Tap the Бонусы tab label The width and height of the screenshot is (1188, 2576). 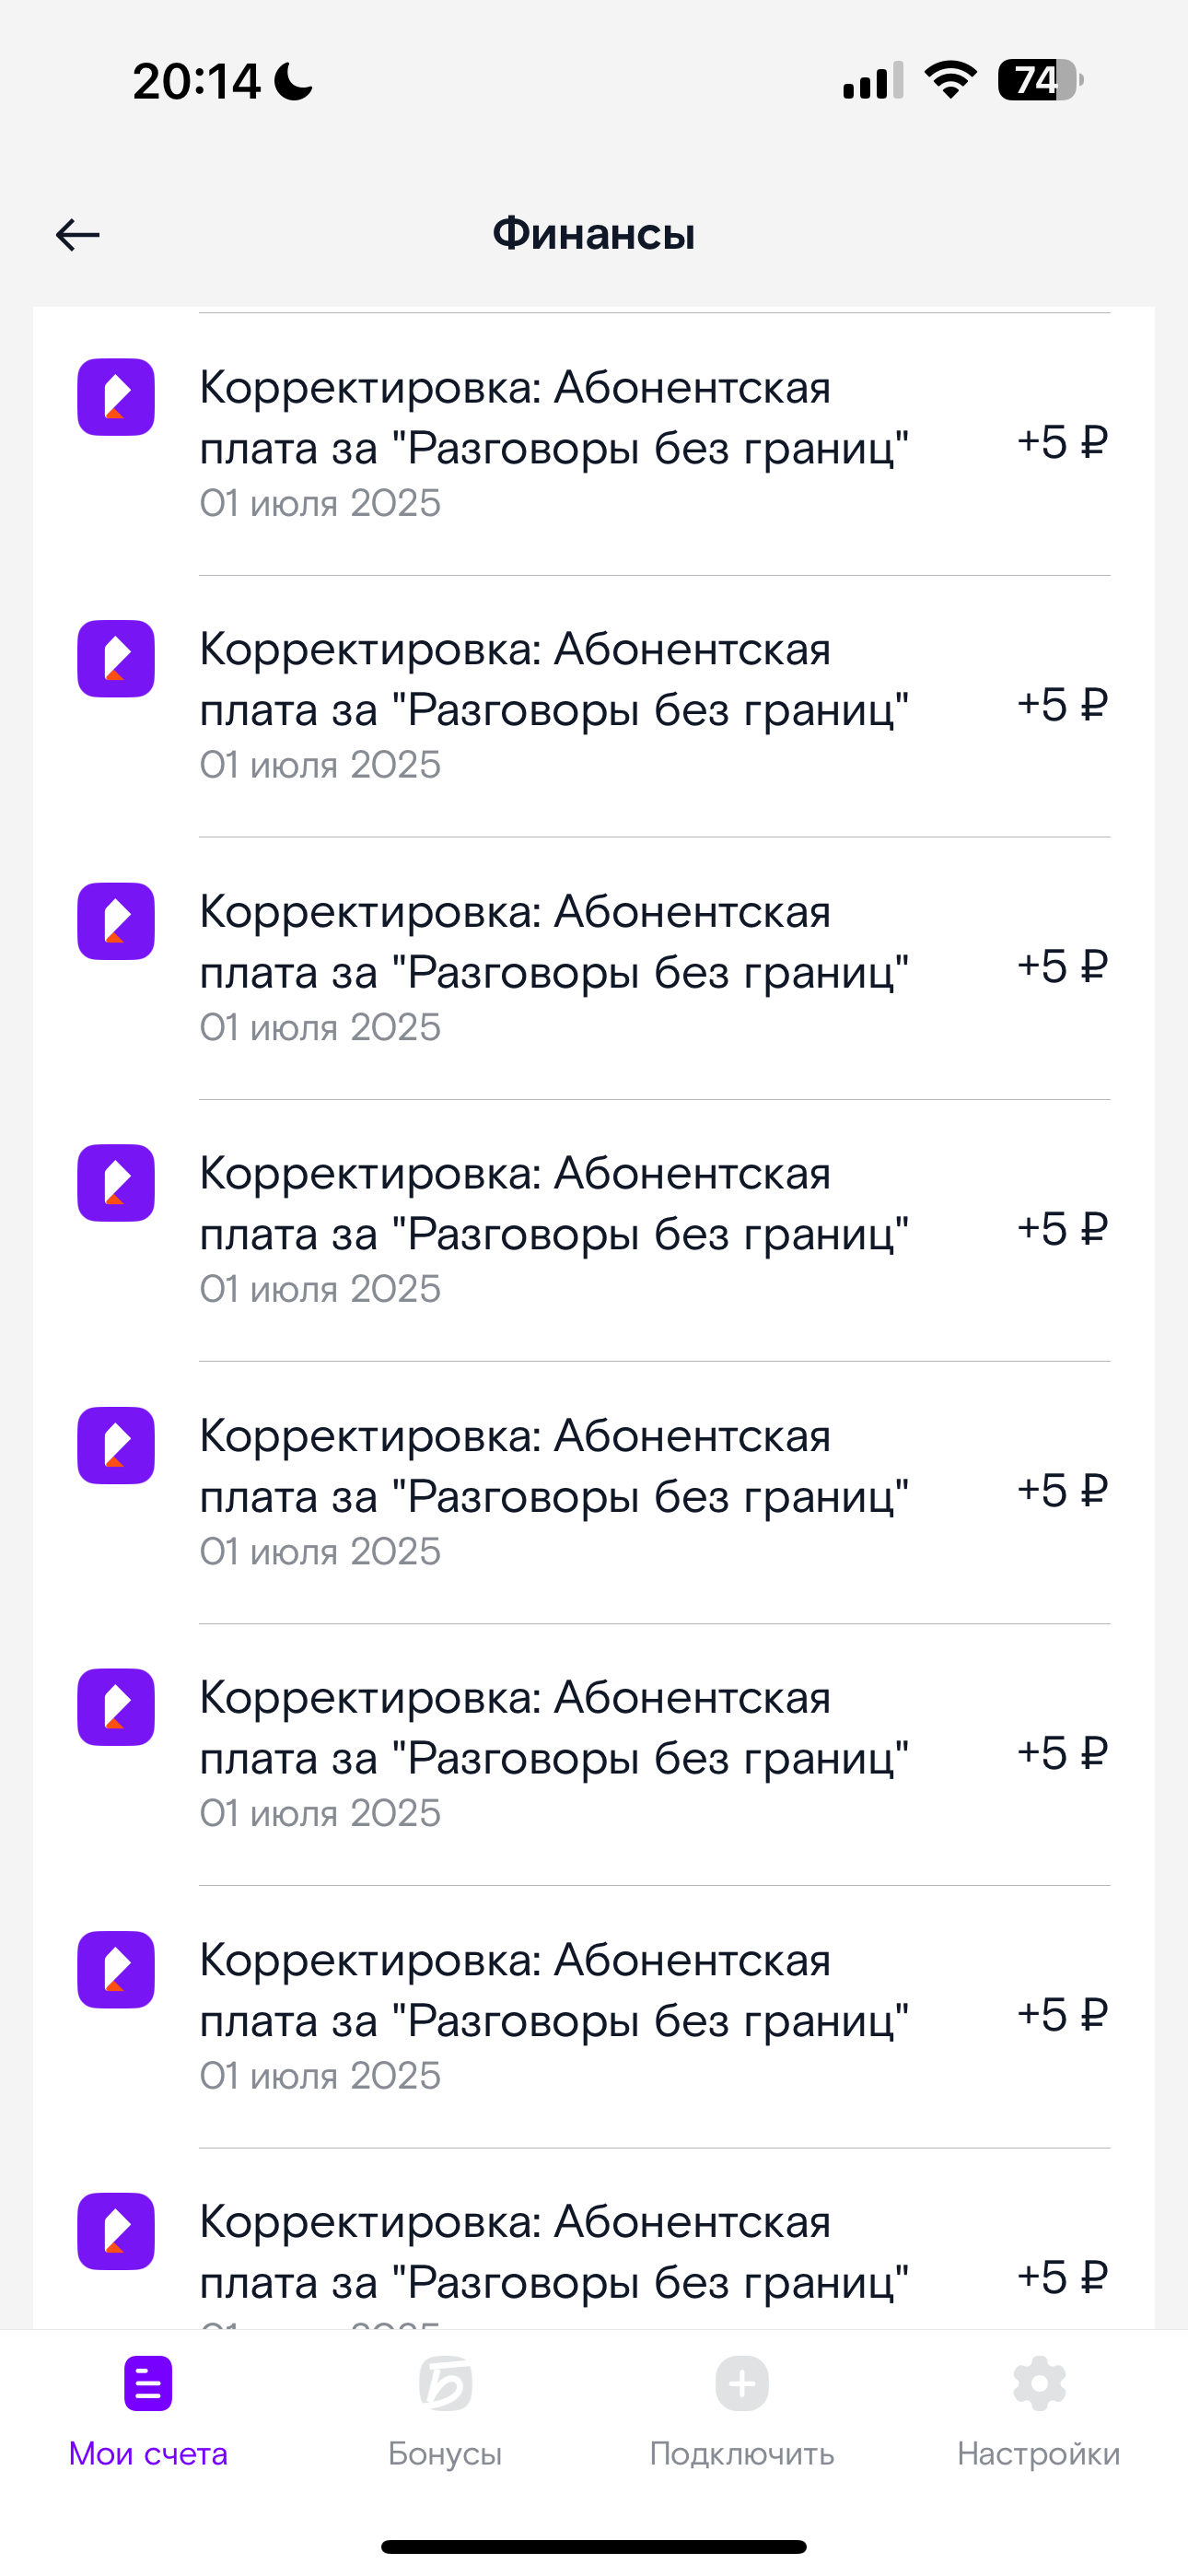[445, 2454]
